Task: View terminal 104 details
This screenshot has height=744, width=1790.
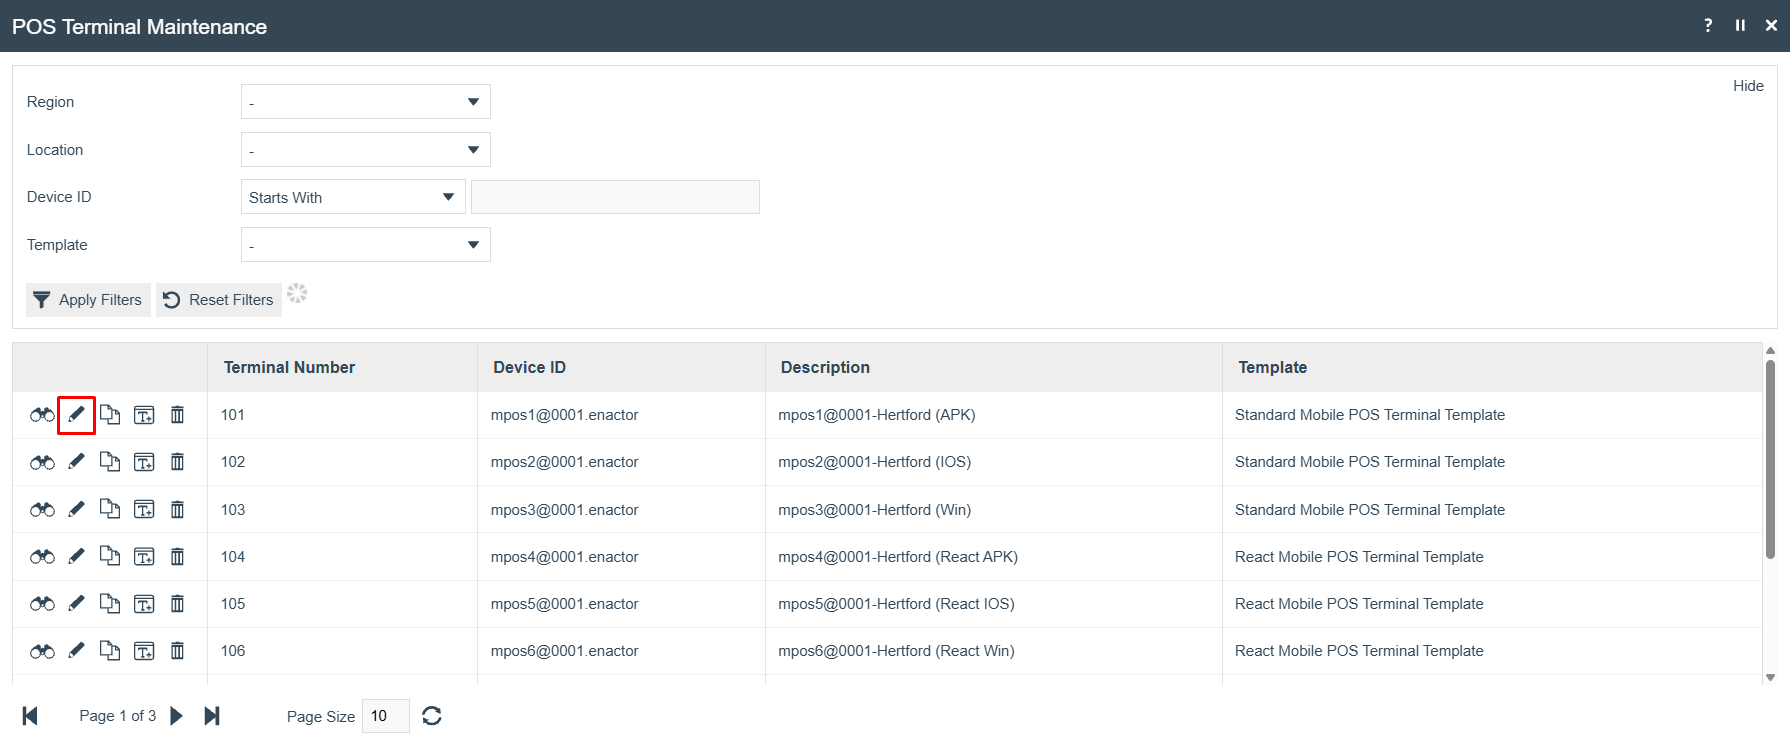Action: pyautogui.click(x=42, y=557)
